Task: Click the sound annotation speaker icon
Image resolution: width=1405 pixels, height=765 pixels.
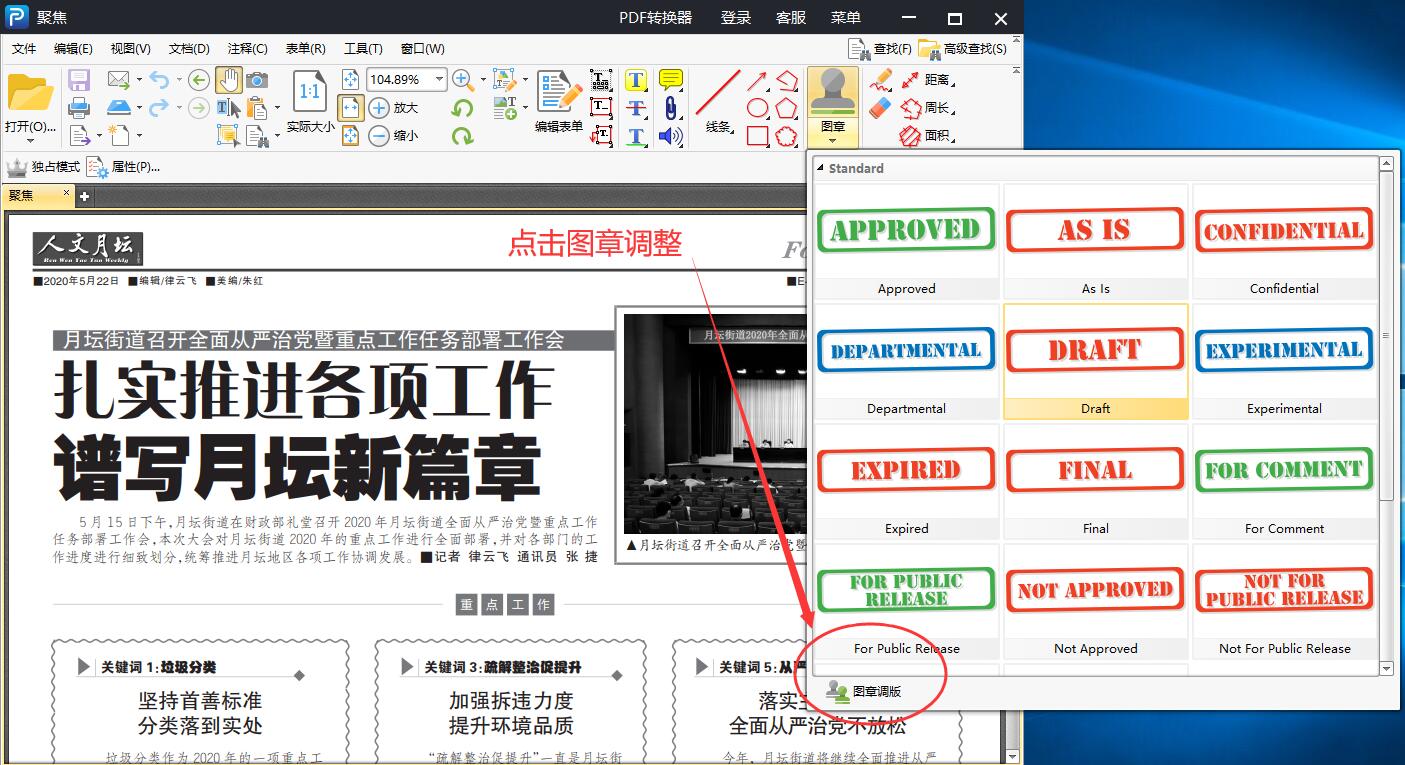Action: pos(671,135)
